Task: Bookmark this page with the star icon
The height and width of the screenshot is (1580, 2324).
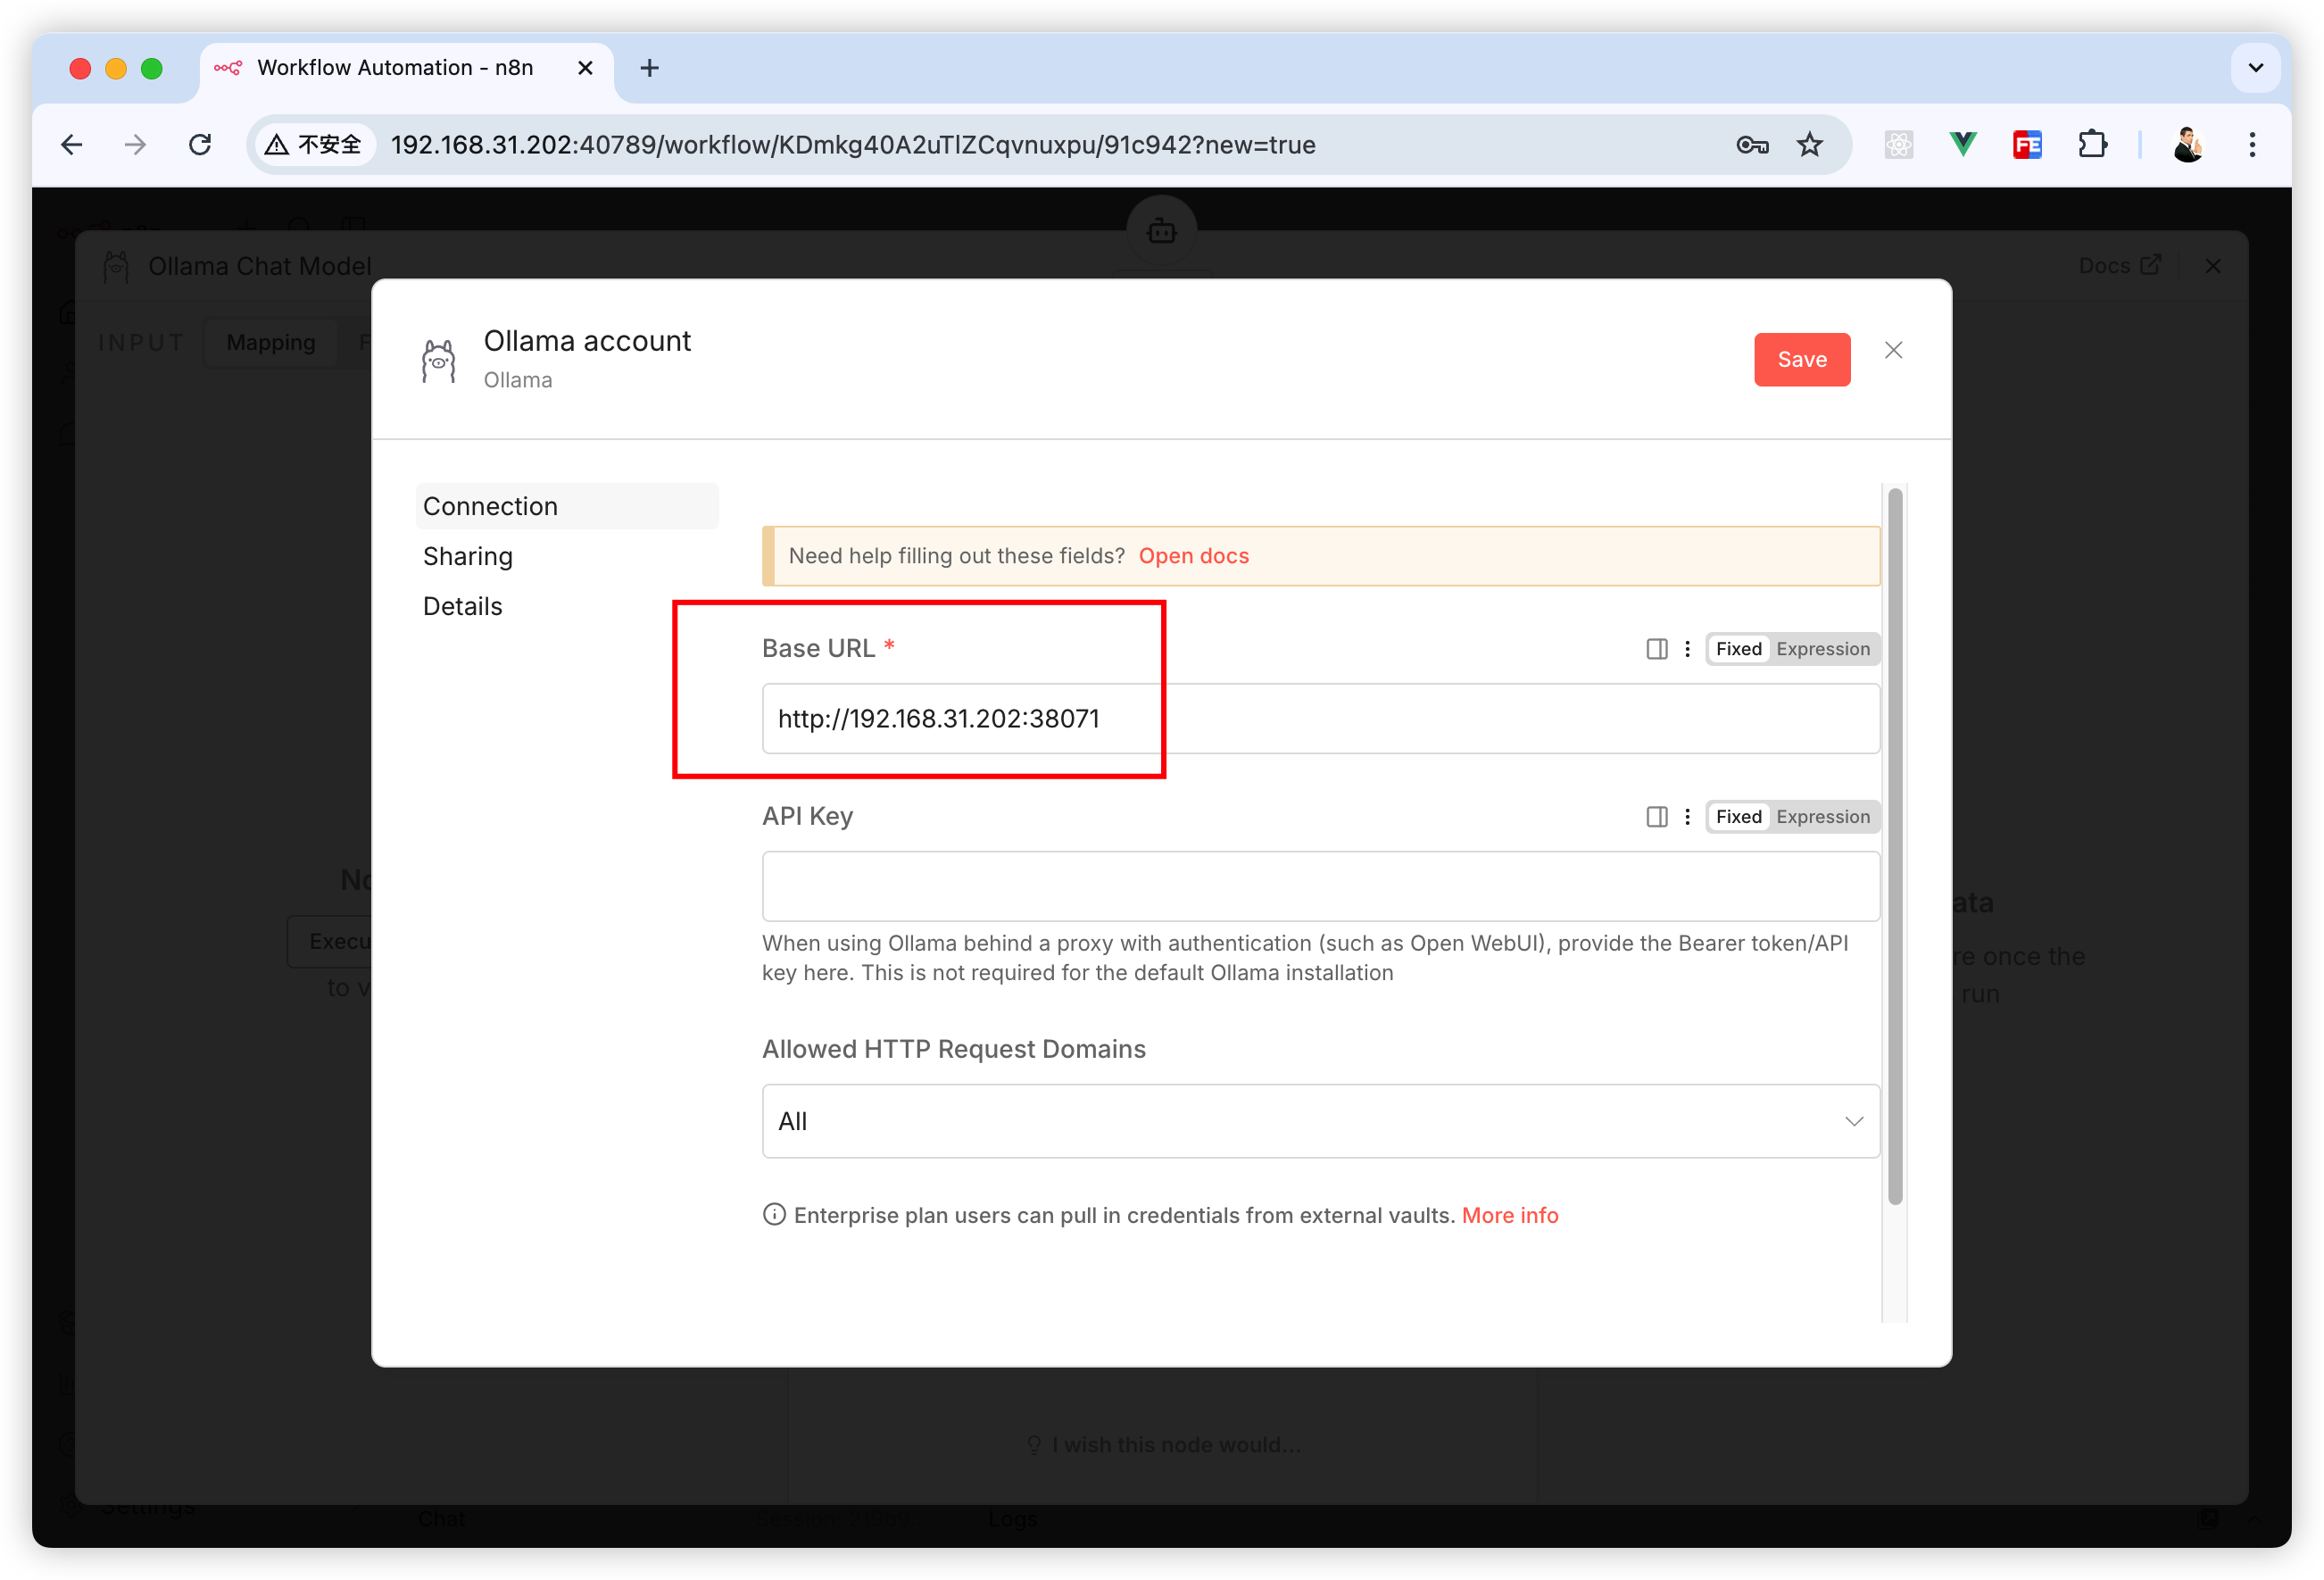Action: 1810,145
